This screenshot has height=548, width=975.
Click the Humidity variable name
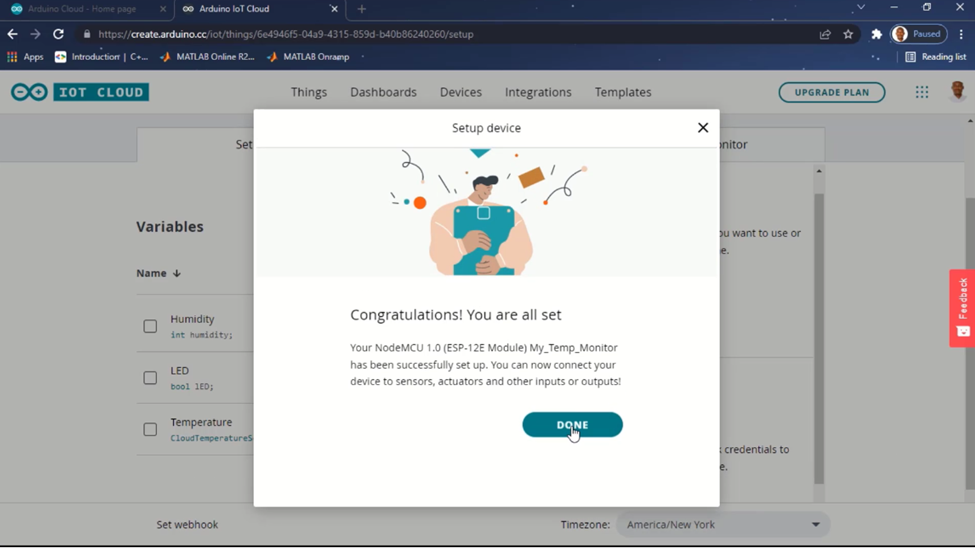(192, 319)
